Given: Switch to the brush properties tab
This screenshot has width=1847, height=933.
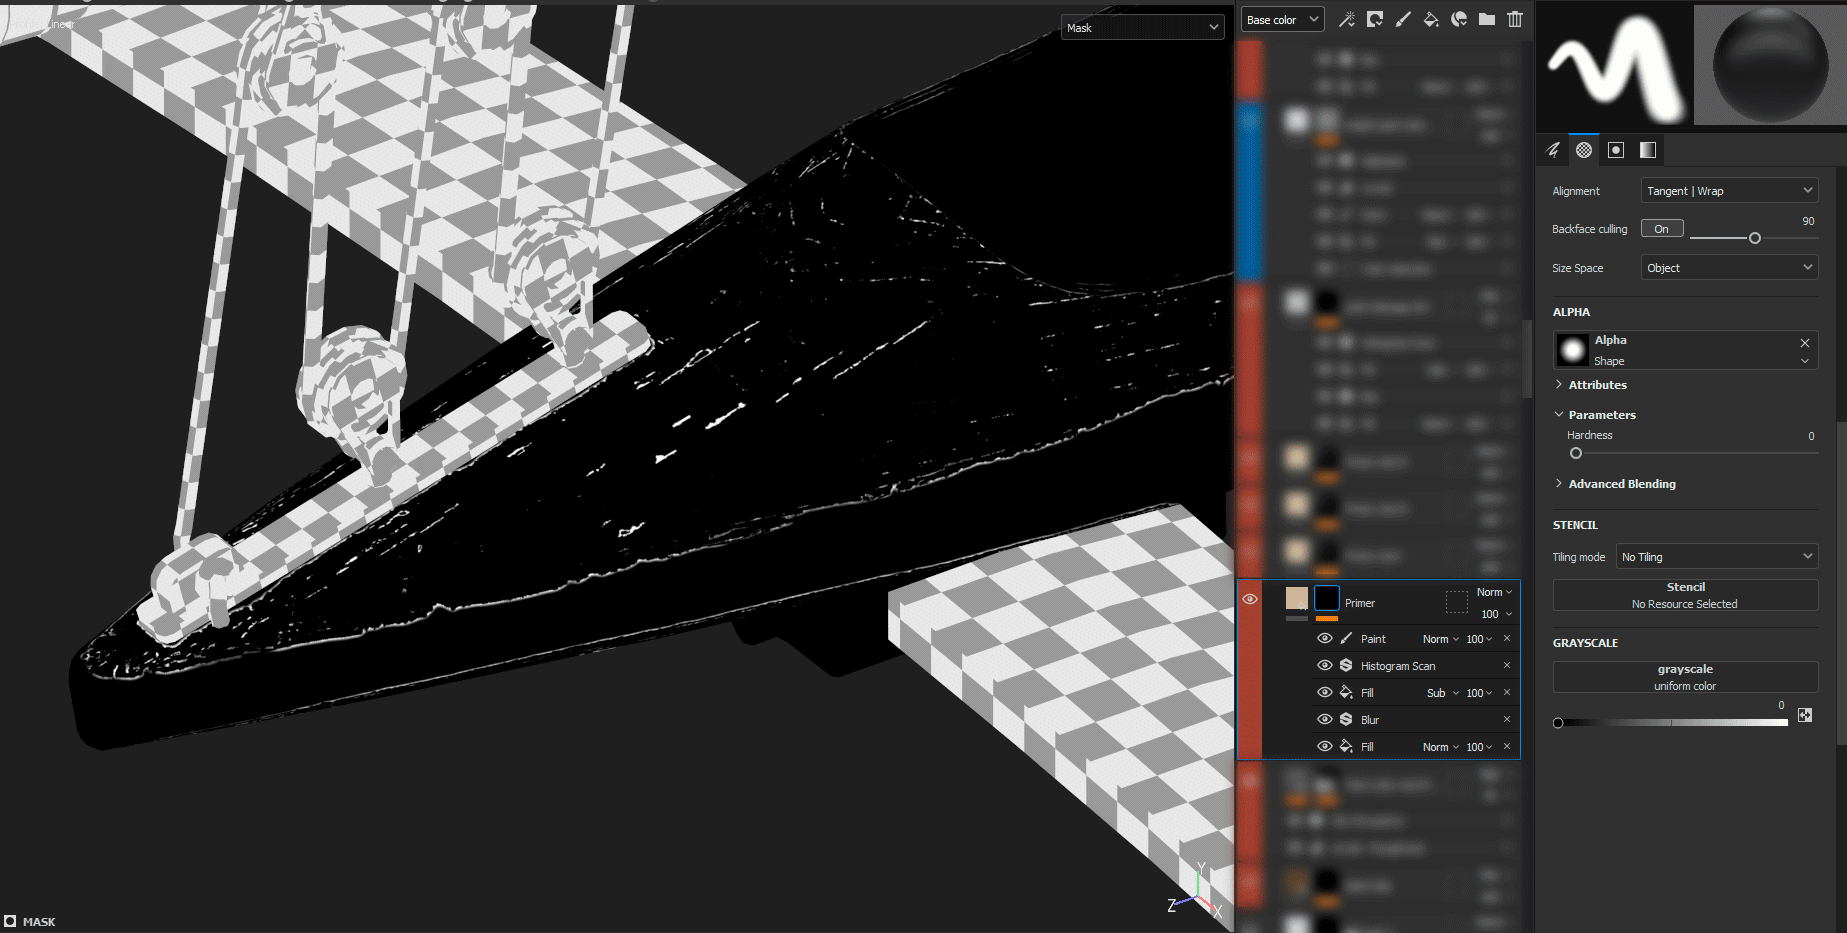Looking at the screenshot, I should coord(1553,150).
